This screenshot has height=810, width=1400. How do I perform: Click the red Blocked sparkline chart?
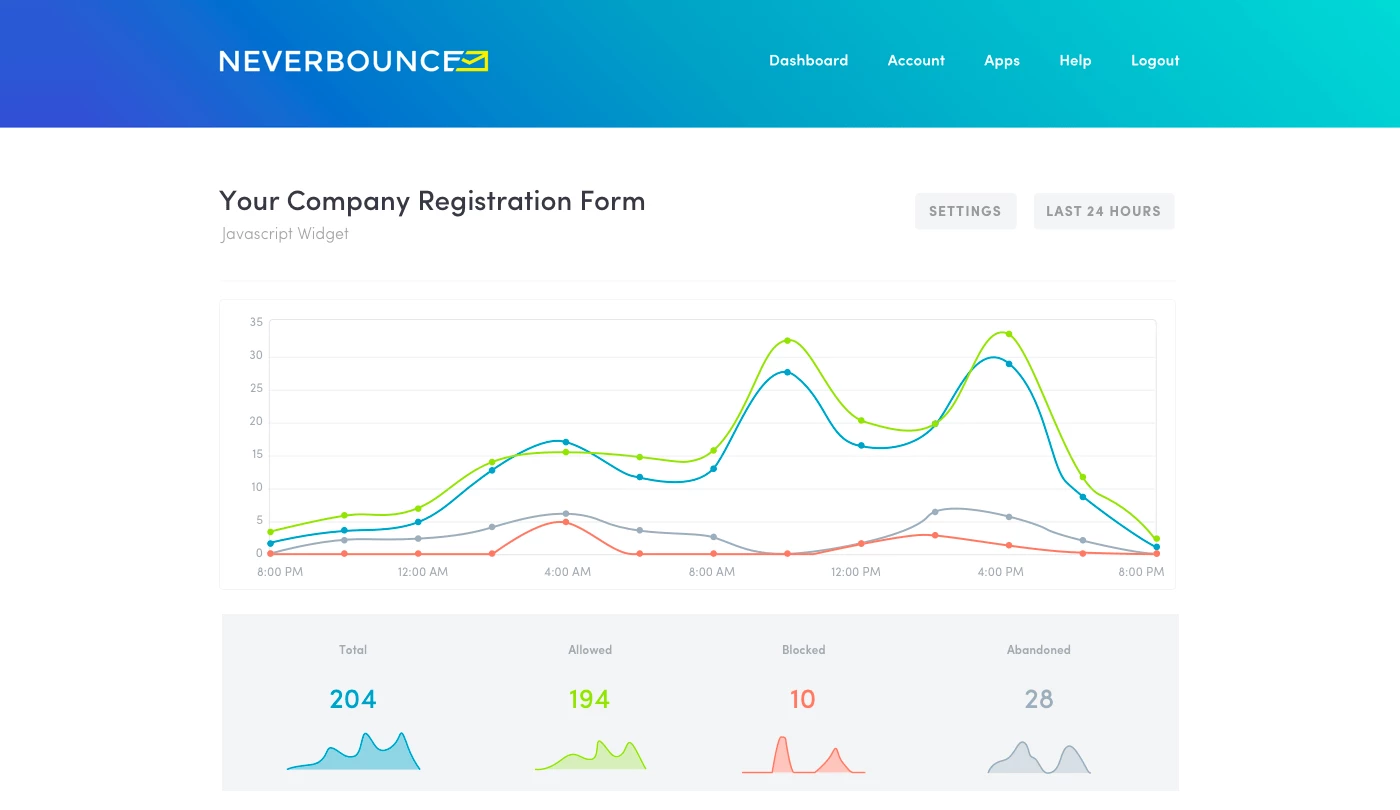[x=803, y=757]
